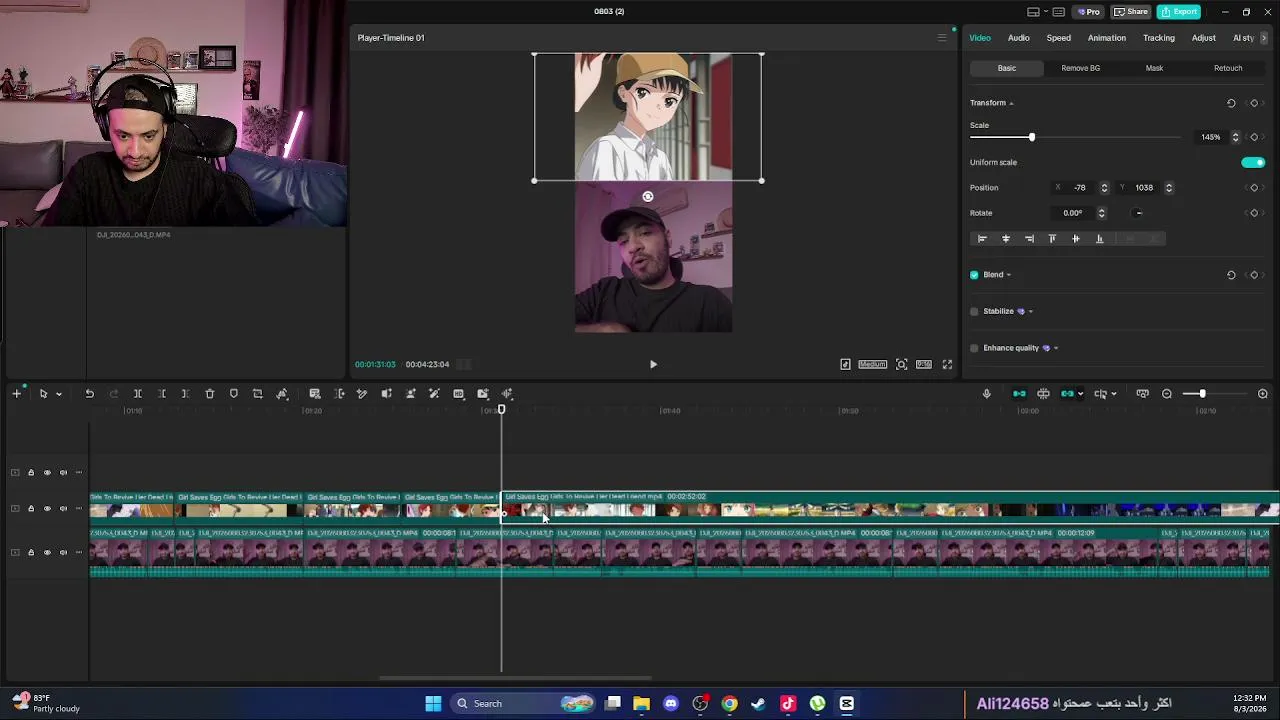The height and width of the screenshot is (720, 1280).
Task: Click the Scale slider handle
Action: click(1031, 137)
